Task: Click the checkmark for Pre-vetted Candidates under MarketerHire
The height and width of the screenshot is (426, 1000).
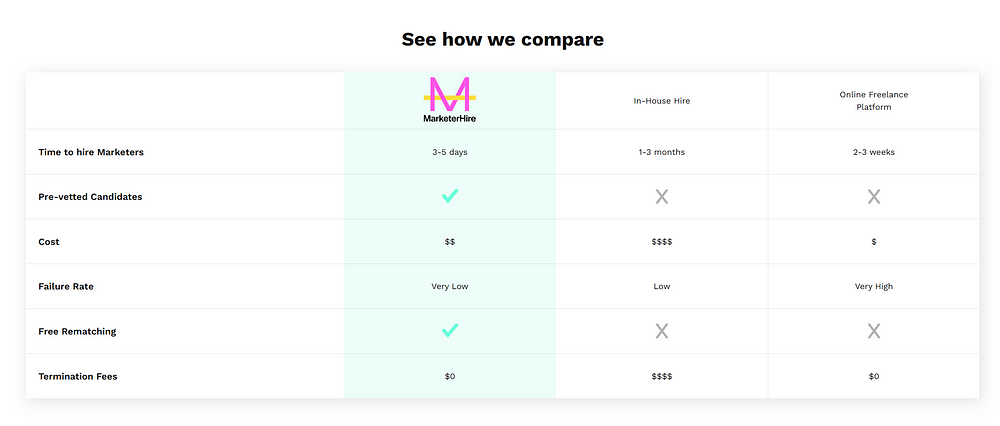Action: pos(450,196)
